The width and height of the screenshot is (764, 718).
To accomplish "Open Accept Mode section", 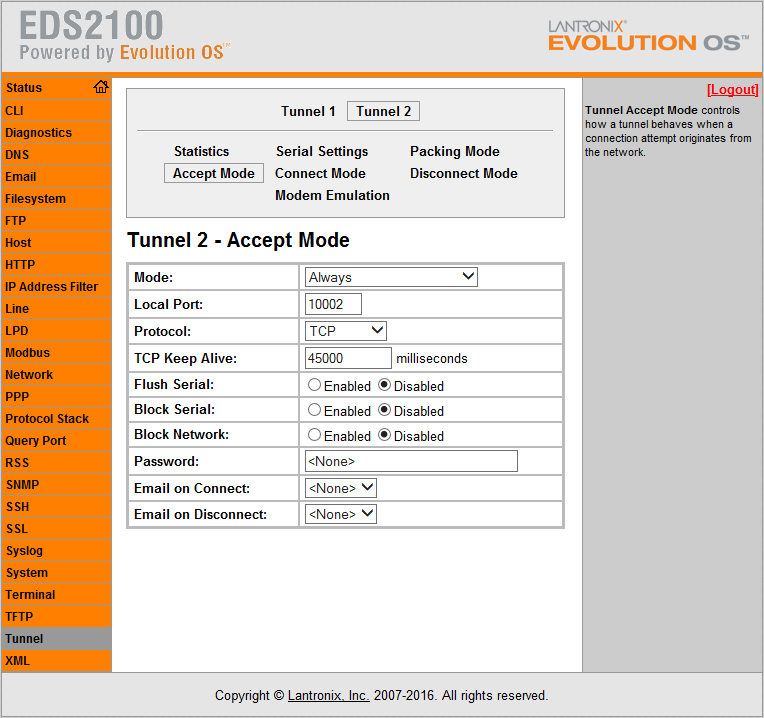I will (x=214, y=173).
